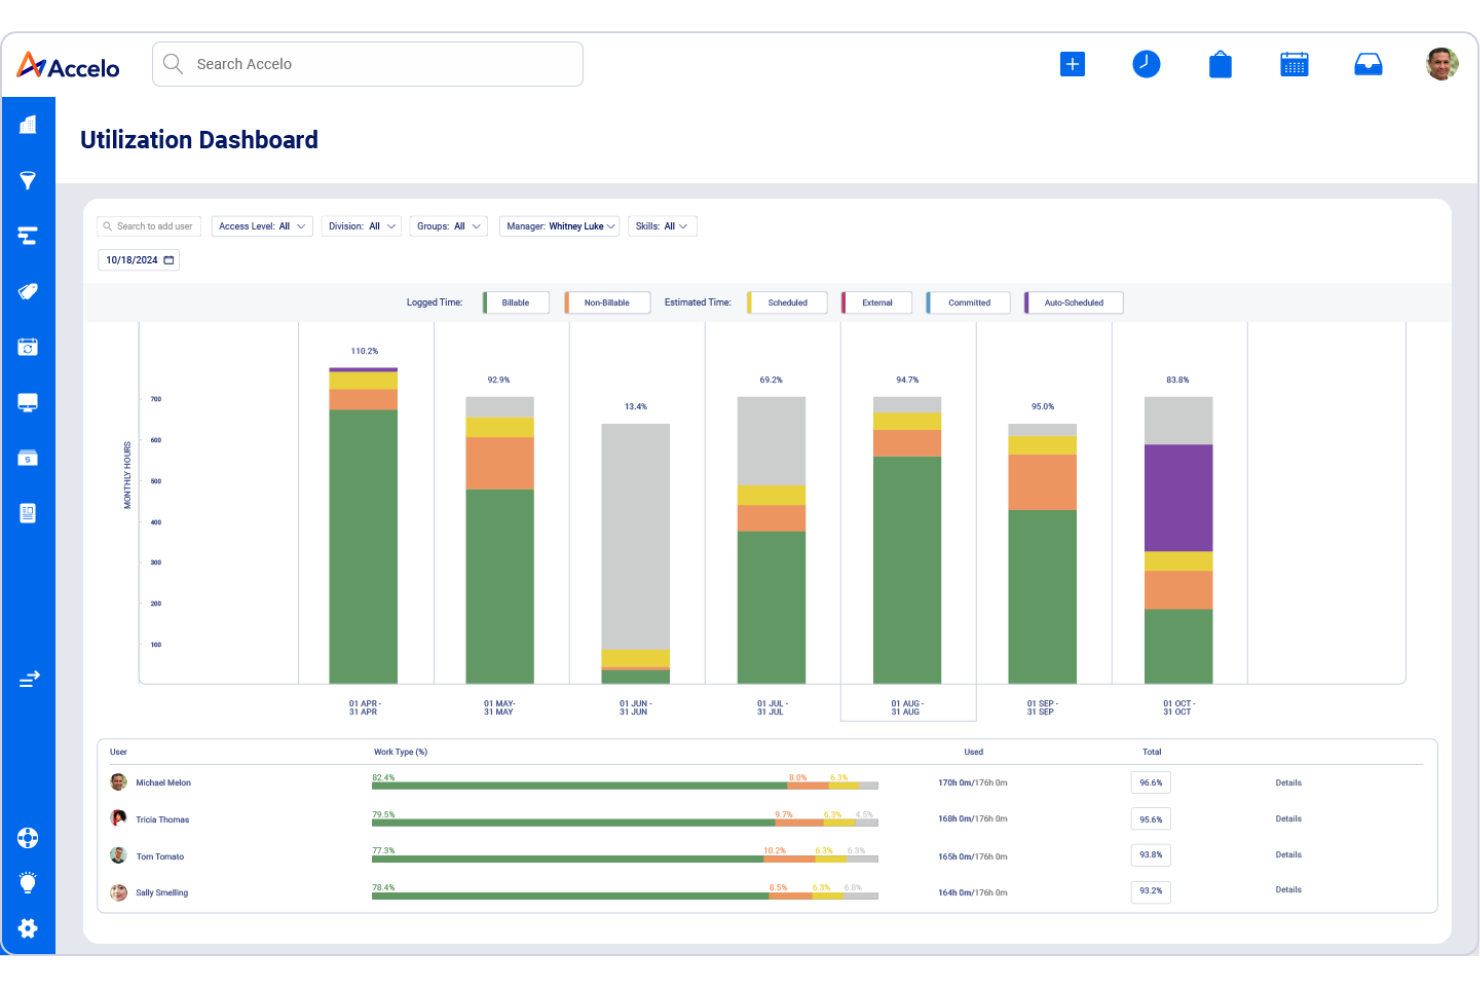Toggle the Non-Billable logged time filter
The width and height of the screenshot is (1480, 987).
point(607,303)
